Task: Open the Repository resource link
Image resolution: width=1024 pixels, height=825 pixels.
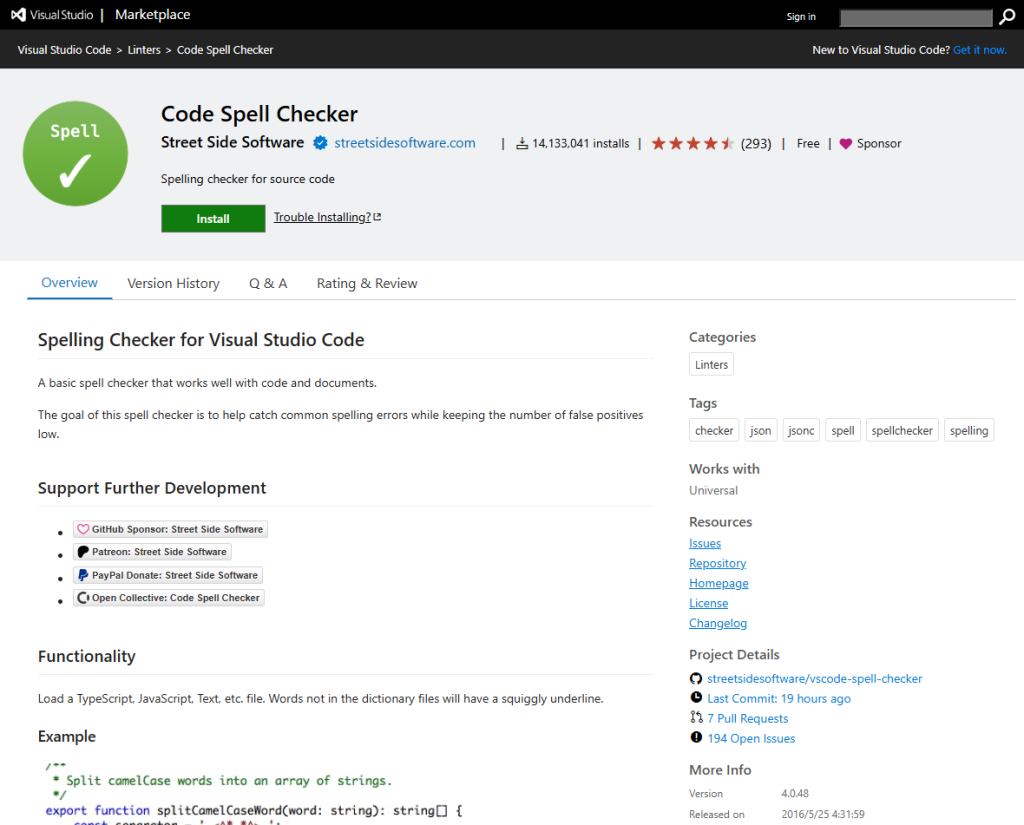Action: (x=717, y=563)
